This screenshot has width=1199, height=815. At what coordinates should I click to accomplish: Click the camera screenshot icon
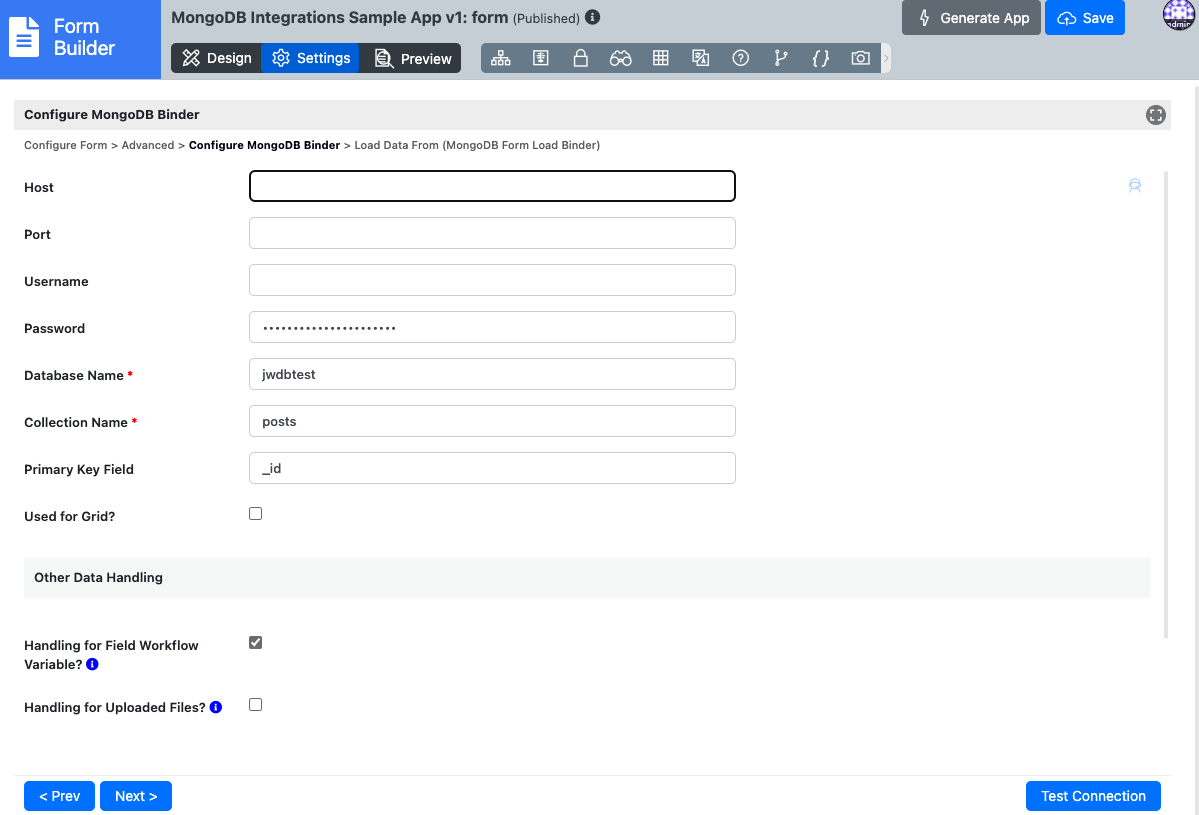click(x=860, y=58)
